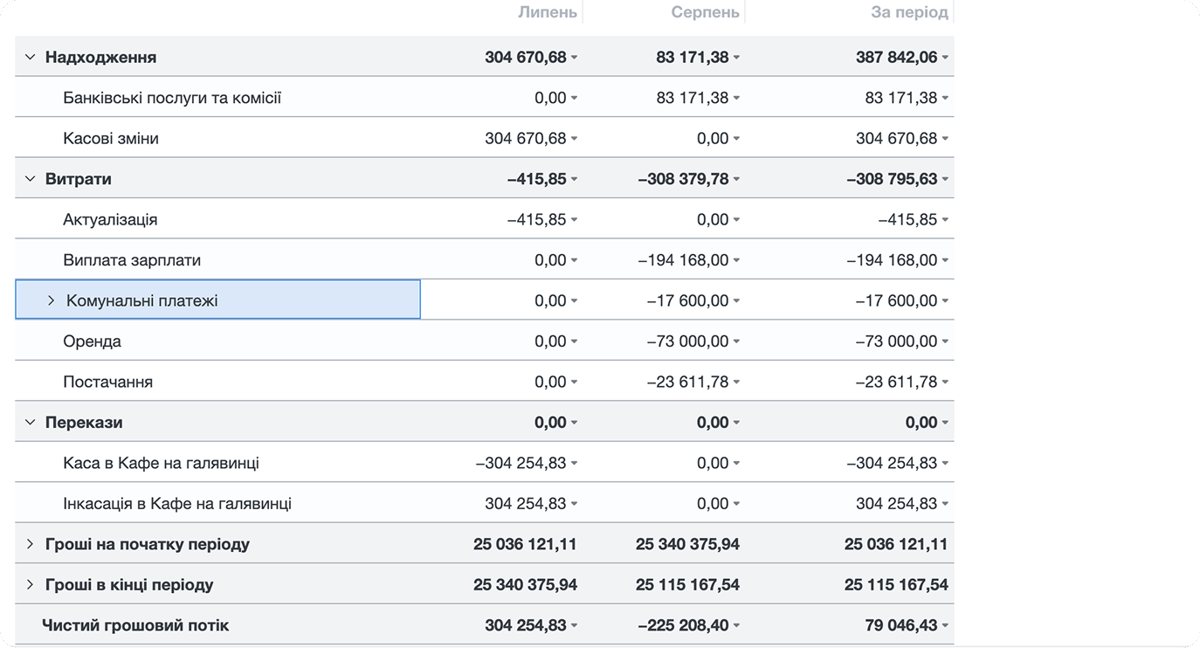
Task: Open dropdown arrow next to Надходження 387 842,06
Action: point(945,58)
